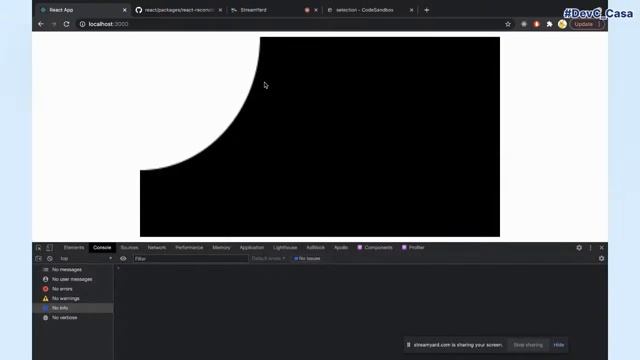Toggle the device toolbar icon in DevTools

[x=49, y=248]
